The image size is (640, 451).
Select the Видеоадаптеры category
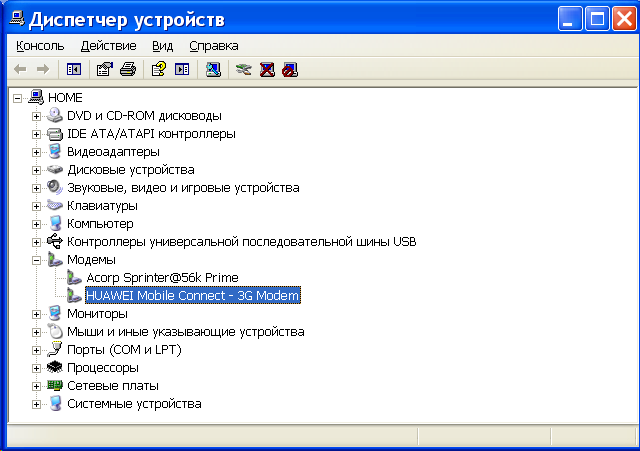click(113, 152)
